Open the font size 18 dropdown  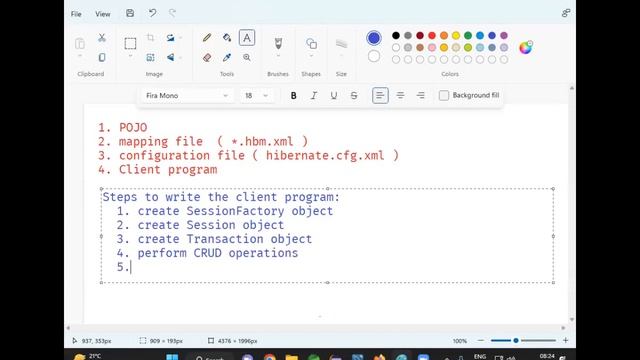(x=256, y=96)
